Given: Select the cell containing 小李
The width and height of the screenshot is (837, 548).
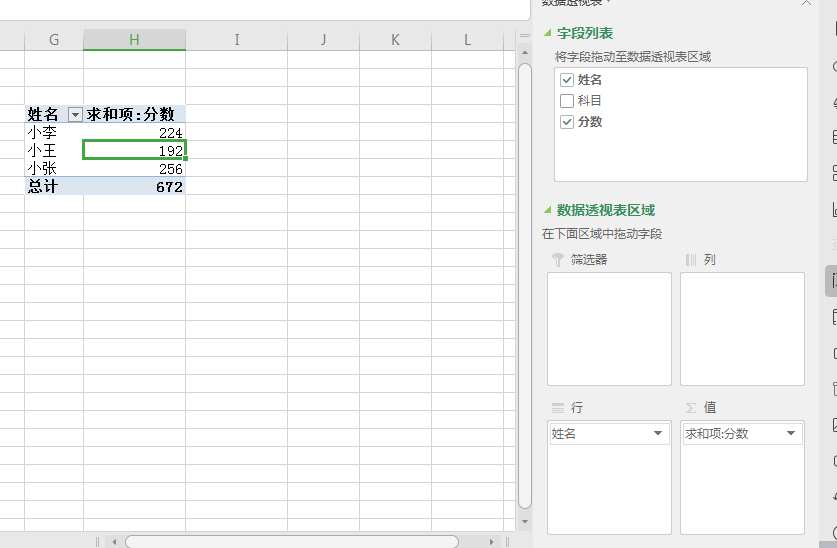Looking at the screenshot, I should pos(54,132).
